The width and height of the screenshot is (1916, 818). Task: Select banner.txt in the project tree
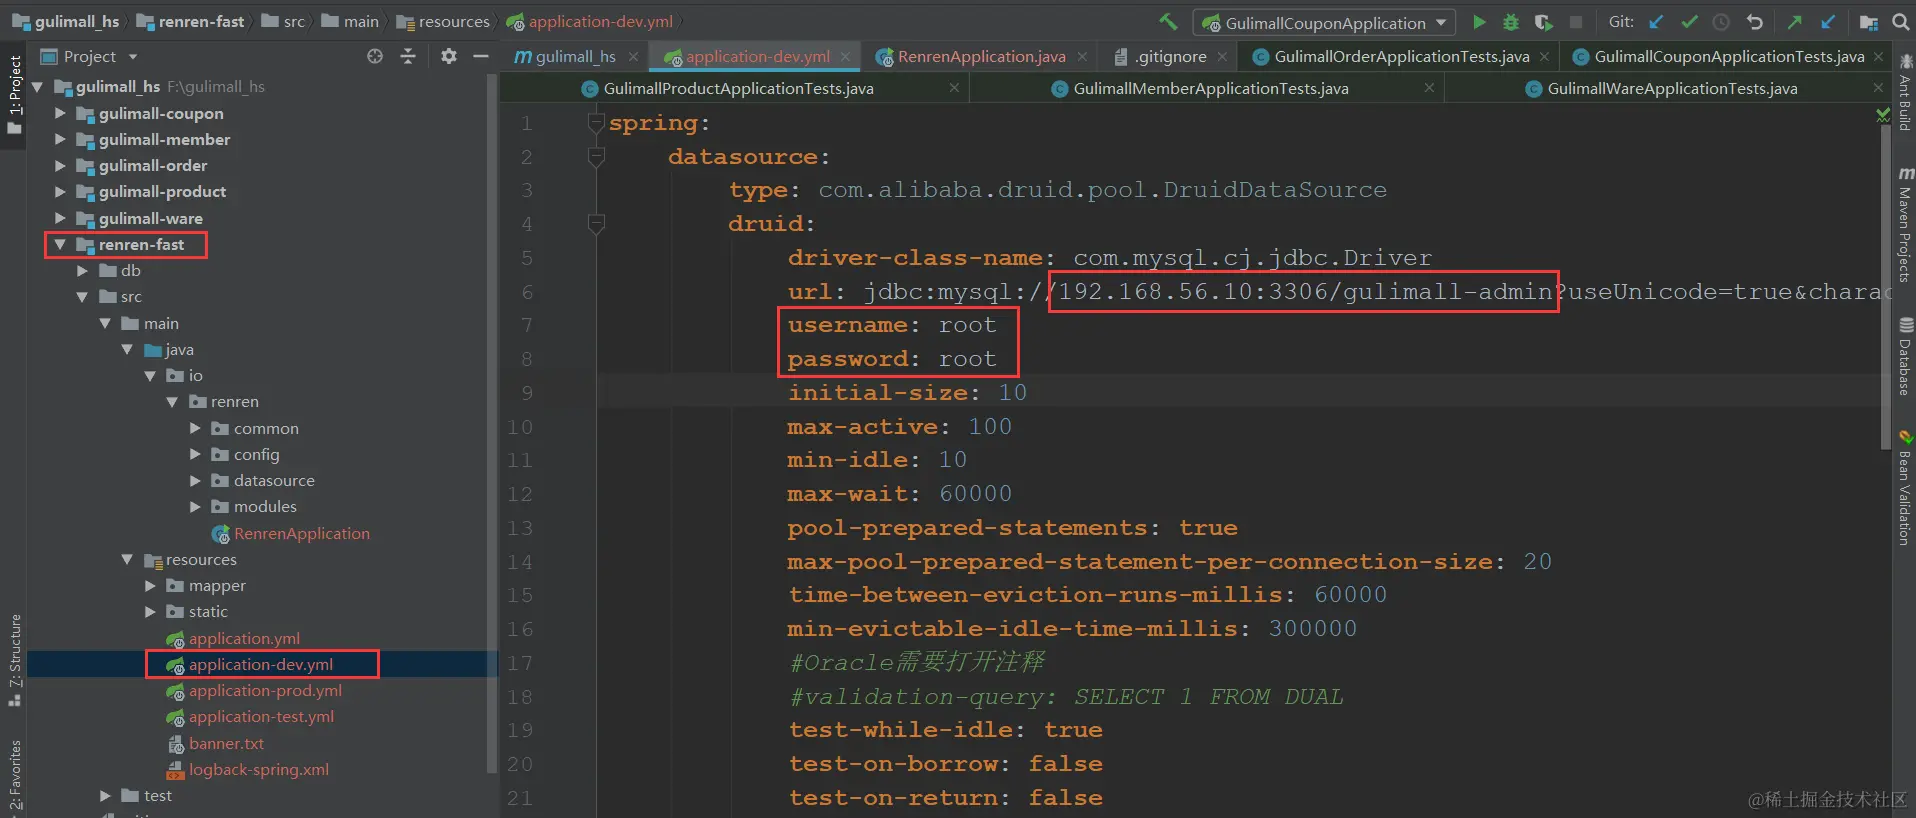[226, 743]
